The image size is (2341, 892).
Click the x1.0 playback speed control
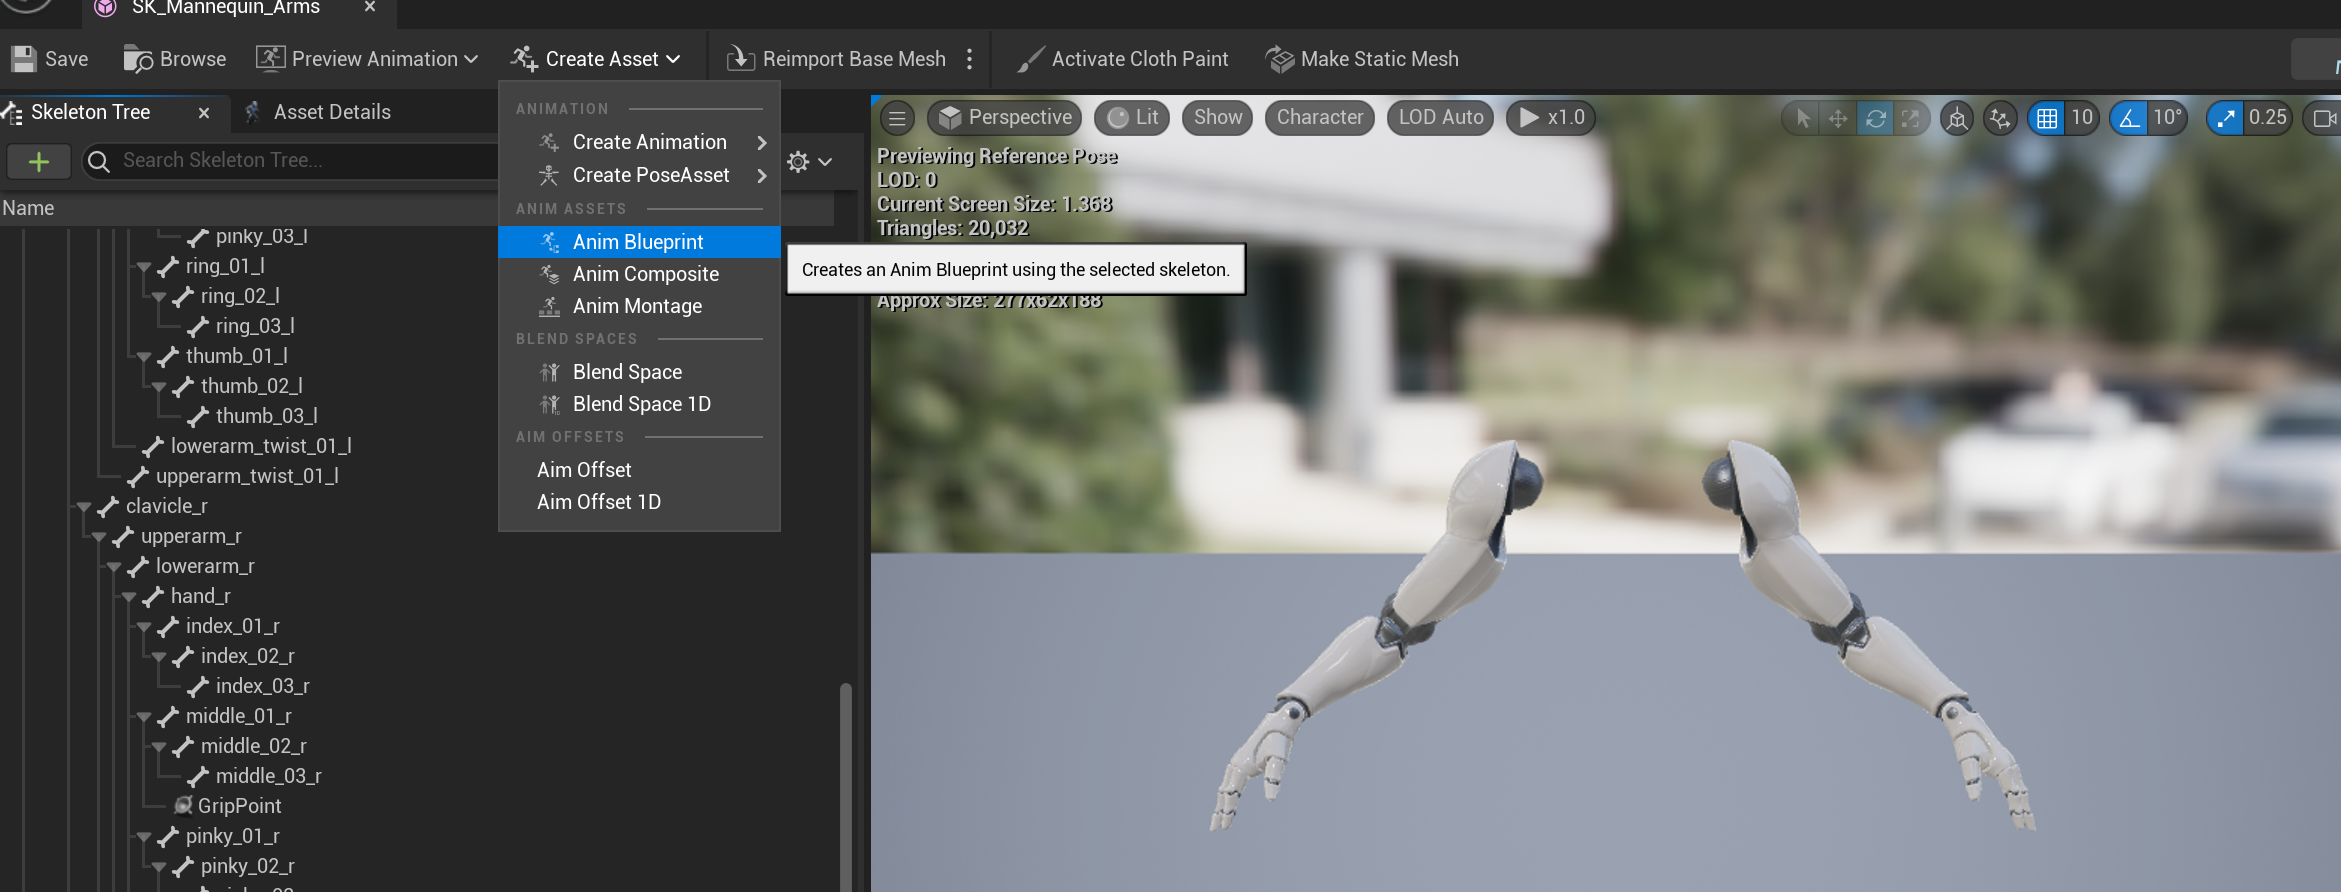coord(1551,118)
